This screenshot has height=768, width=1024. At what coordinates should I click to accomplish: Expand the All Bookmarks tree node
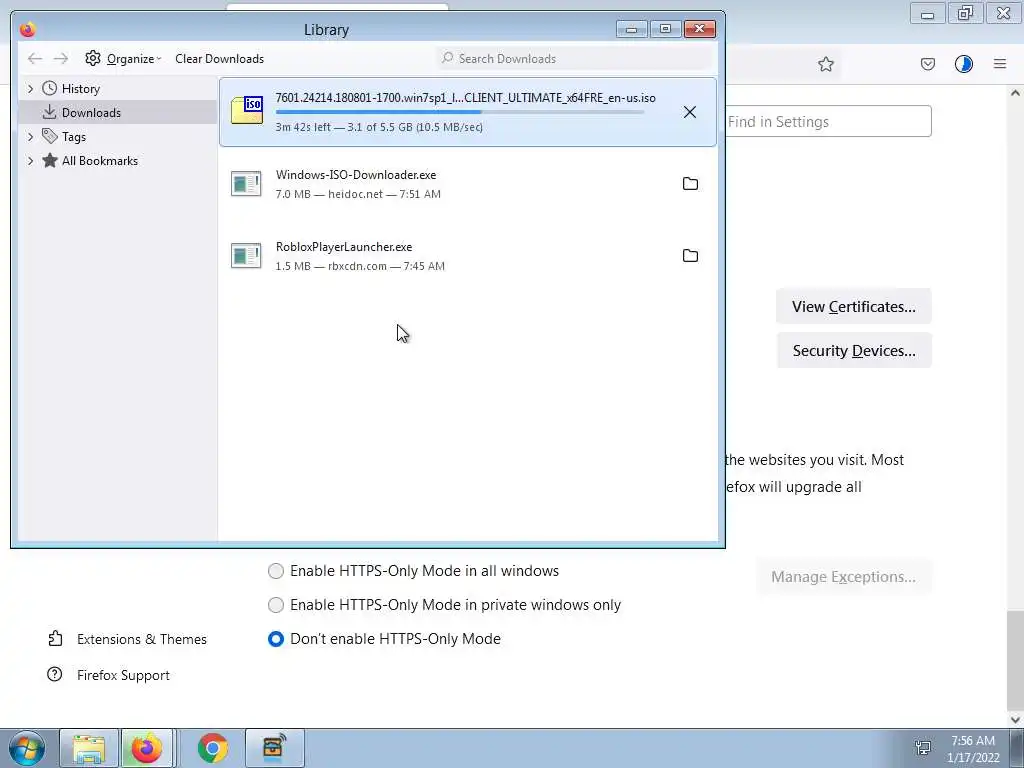30,161
